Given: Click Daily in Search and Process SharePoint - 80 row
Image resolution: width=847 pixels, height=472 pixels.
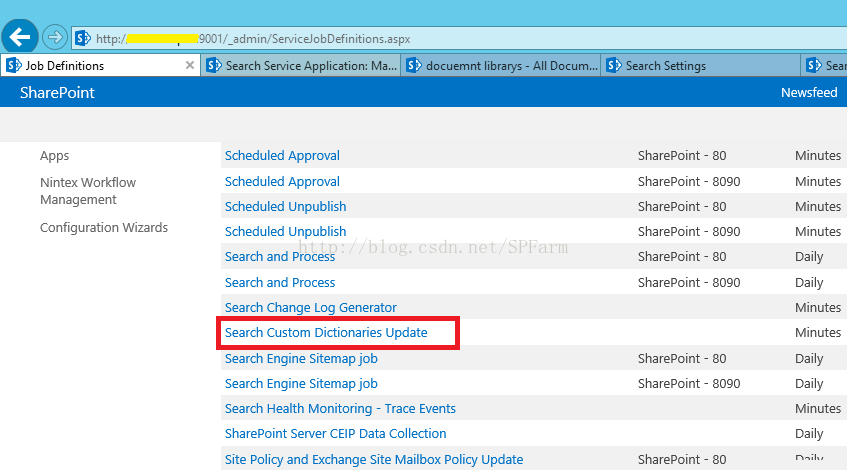Looking at the screenshot, I should 809,257.
